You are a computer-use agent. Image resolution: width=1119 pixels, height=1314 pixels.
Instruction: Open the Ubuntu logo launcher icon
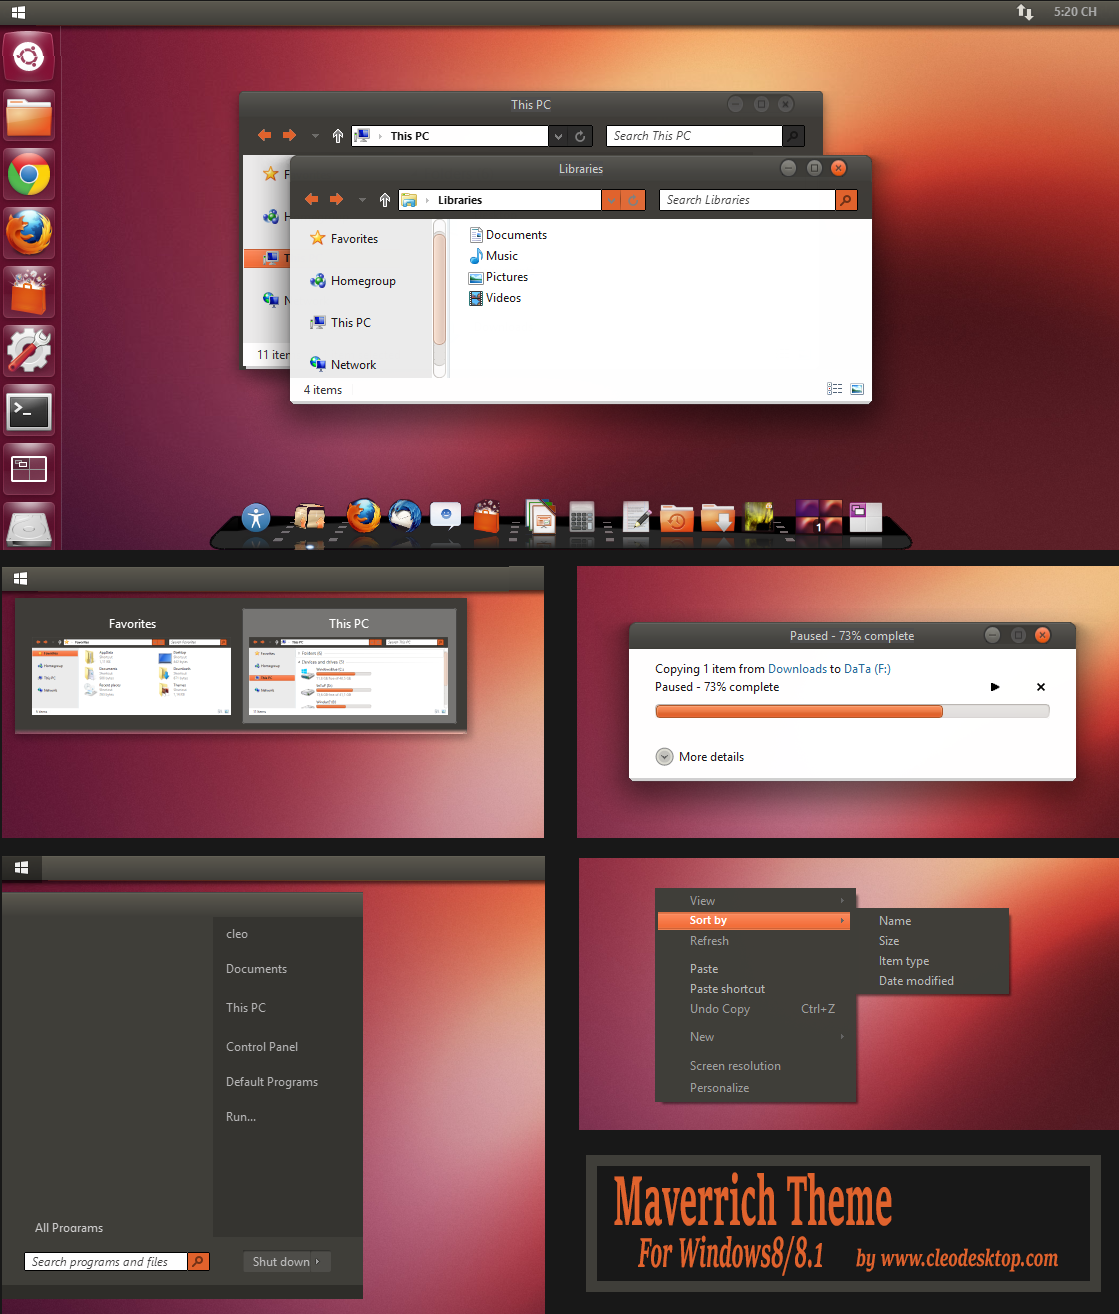(29, 56)
